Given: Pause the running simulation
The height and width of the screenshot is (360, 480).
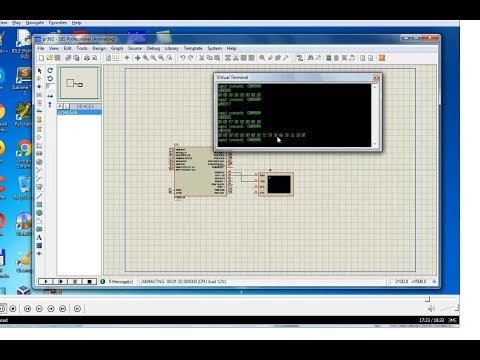Looking at the screenshot, I should tap(75, 282).
